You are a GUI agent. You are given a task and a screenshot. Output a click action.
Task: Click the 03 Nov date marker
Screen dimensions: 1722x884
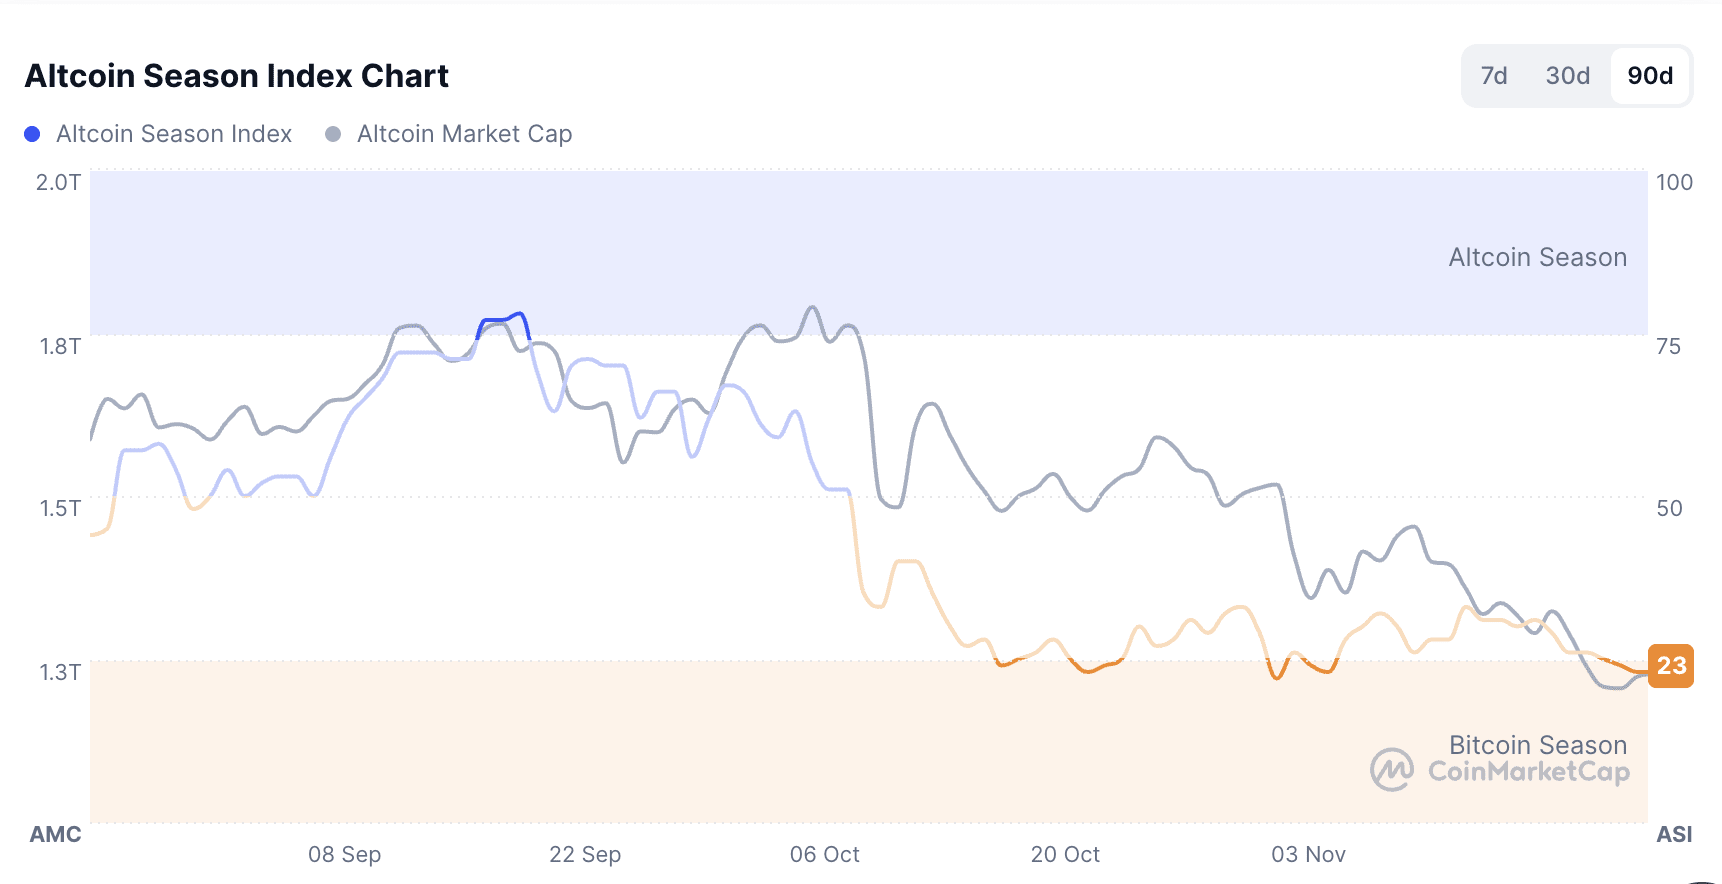tap(1308, 855)
